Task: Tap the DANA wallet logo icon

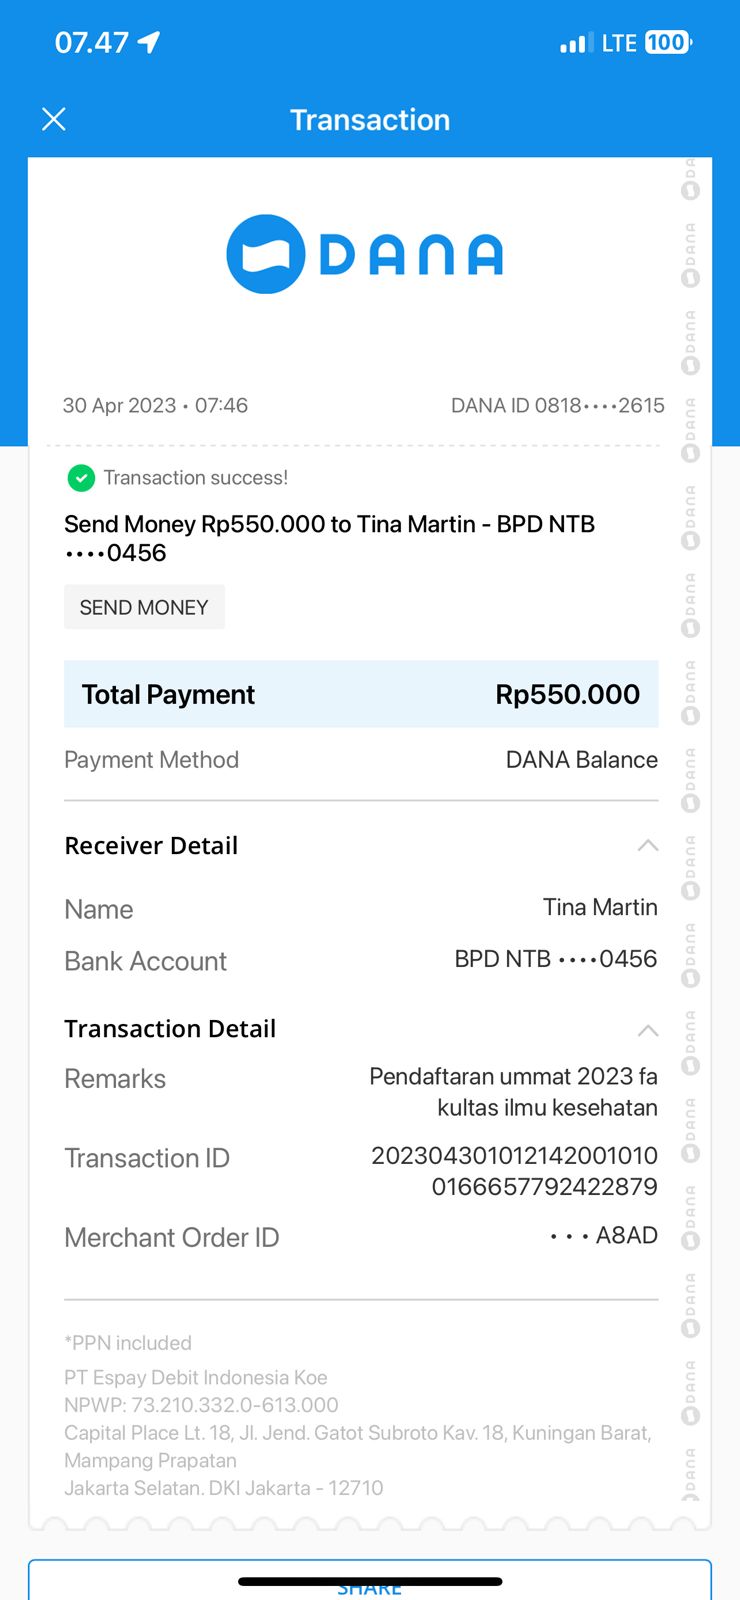Action: point(265,254)
